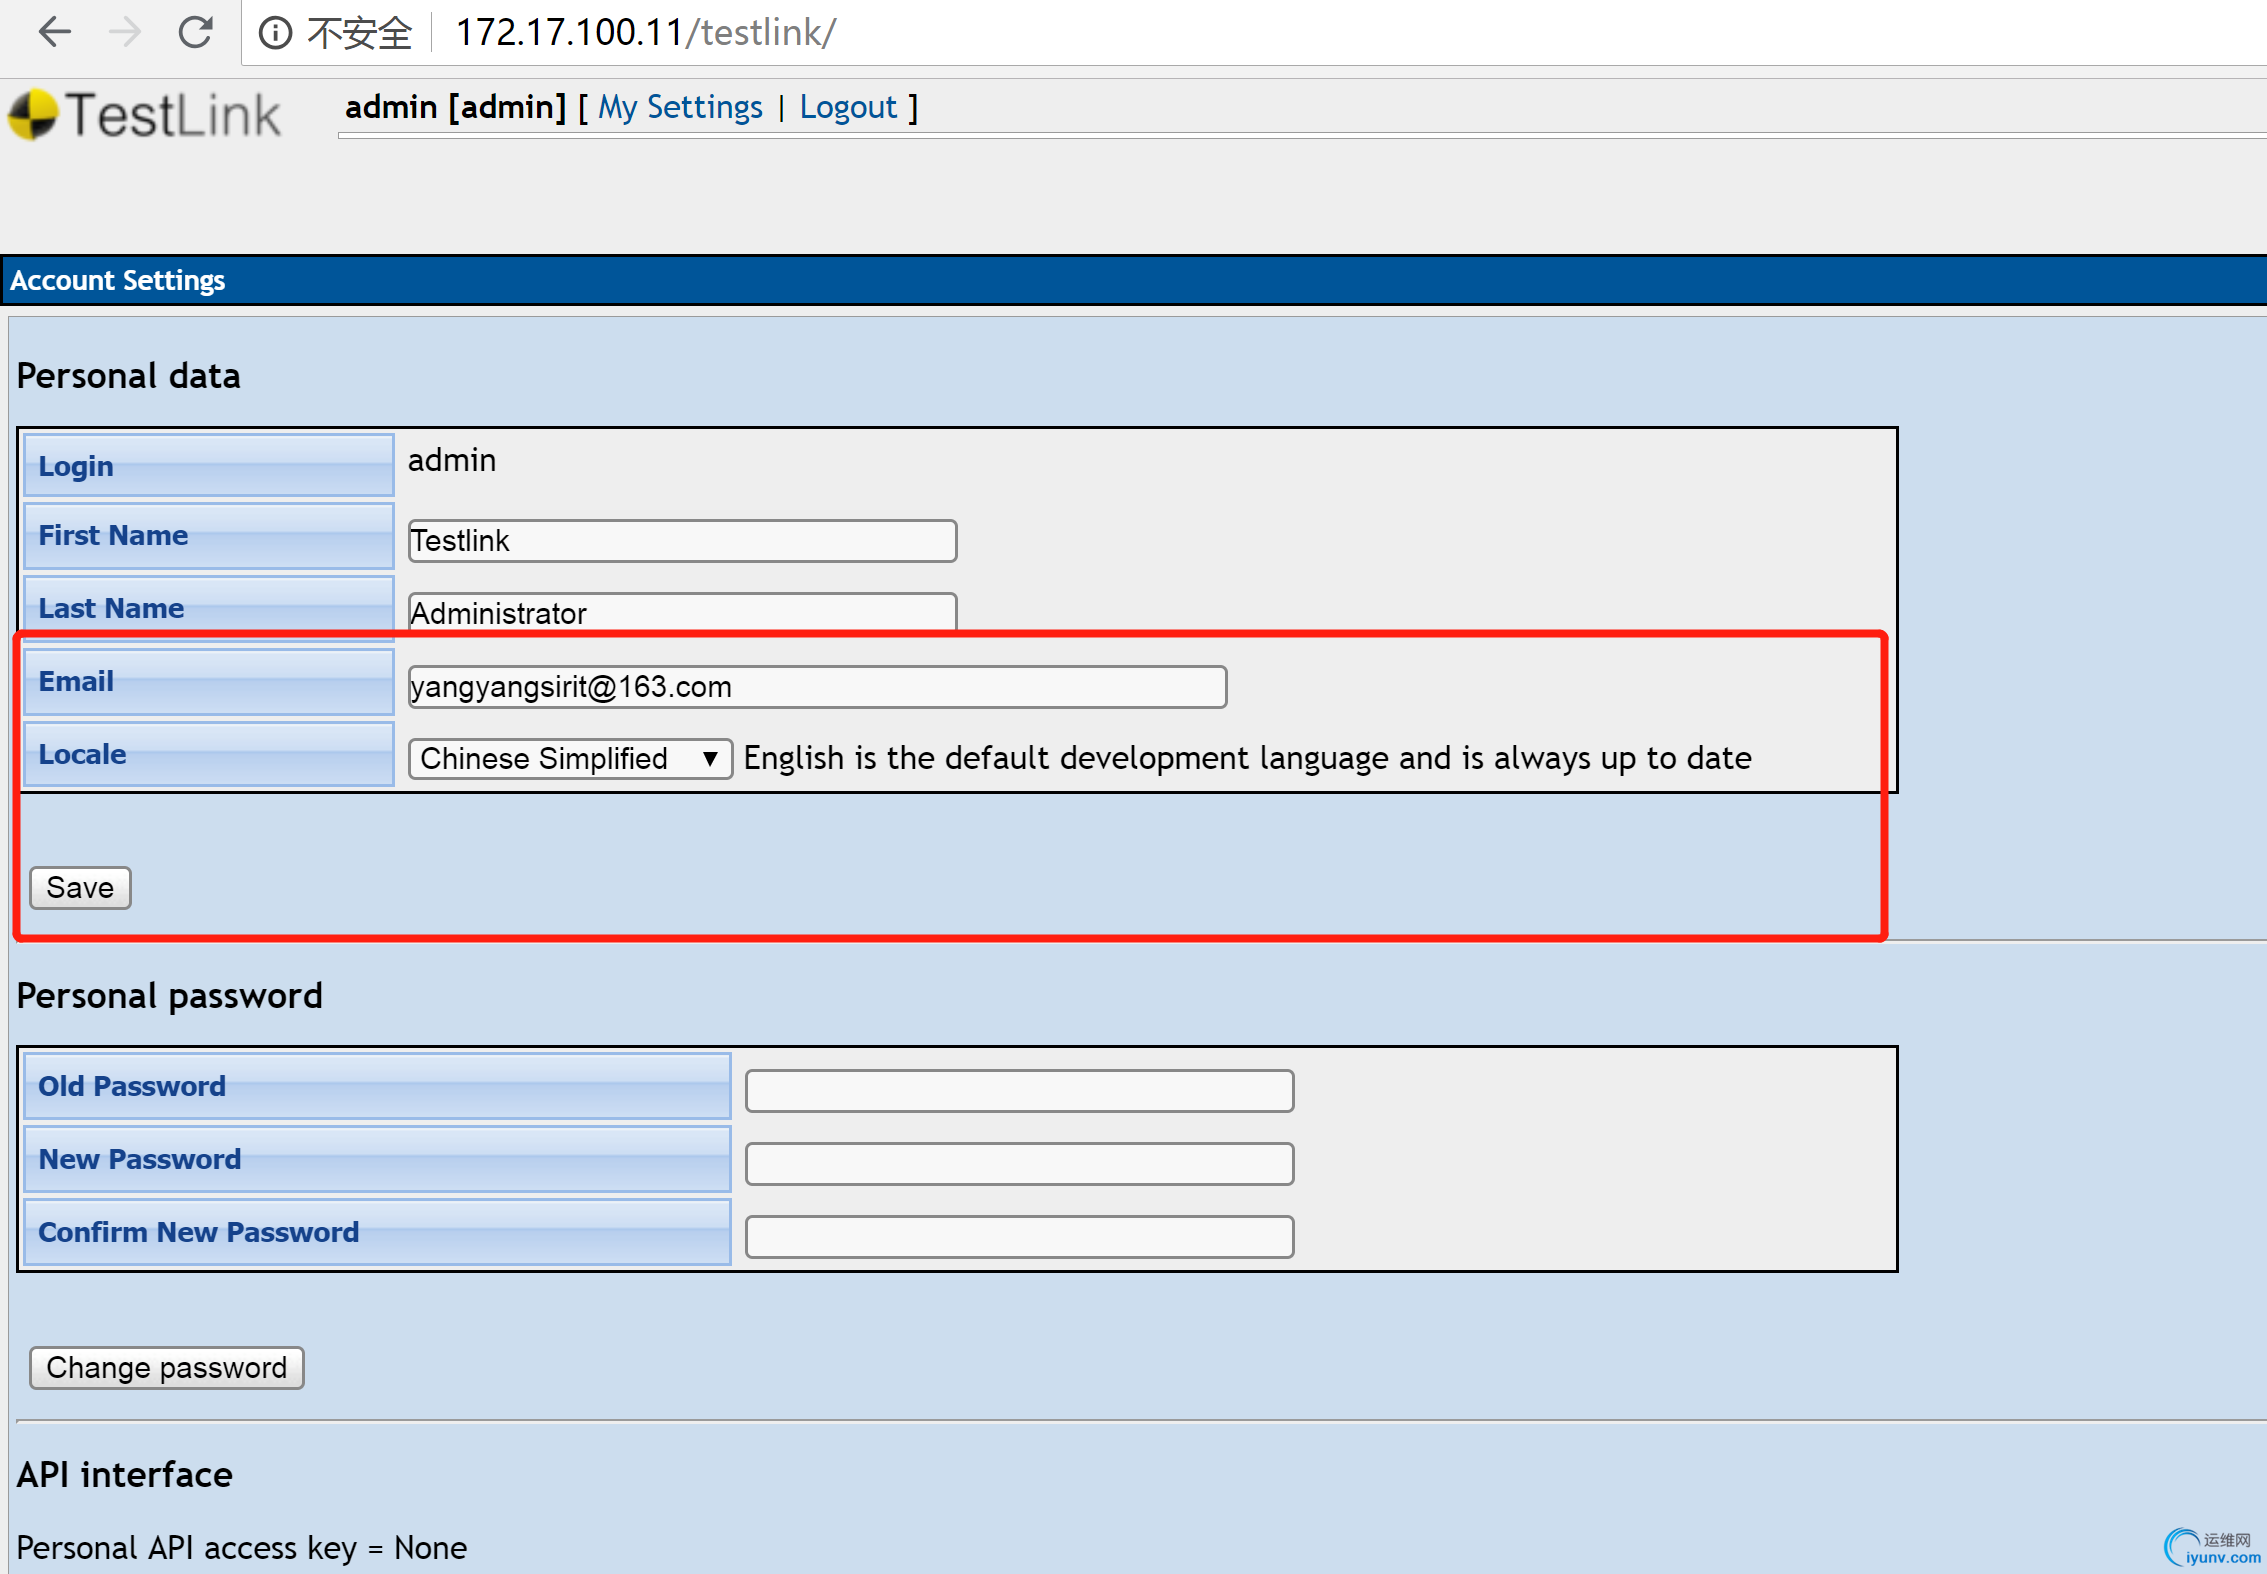Click the site info insecure icon
The image size is (2267, 1574).
275,33
